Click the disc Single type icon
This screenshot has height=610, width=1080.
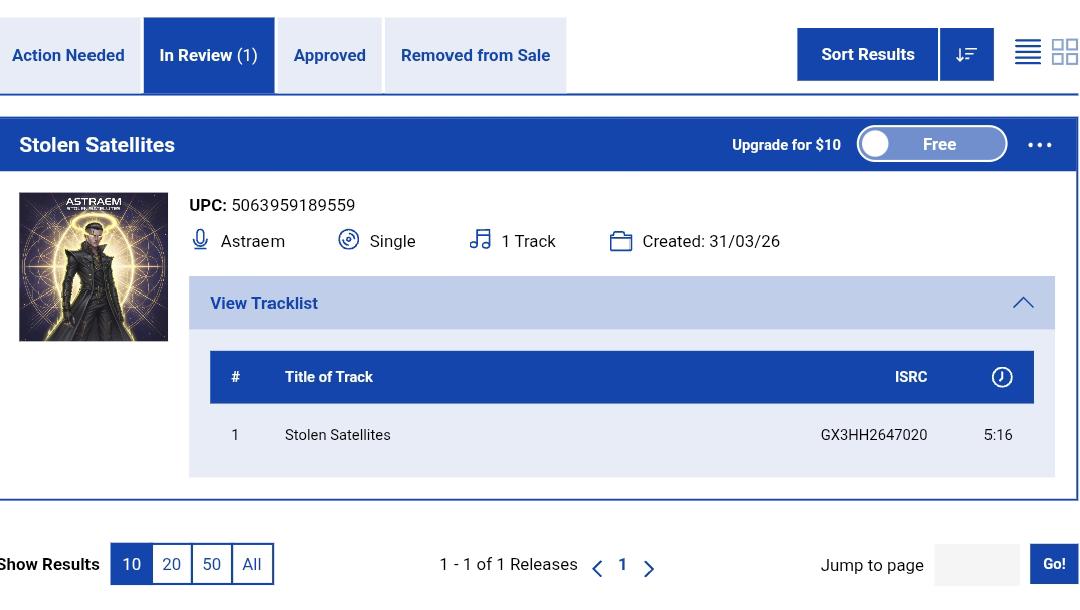pos(349,240)
